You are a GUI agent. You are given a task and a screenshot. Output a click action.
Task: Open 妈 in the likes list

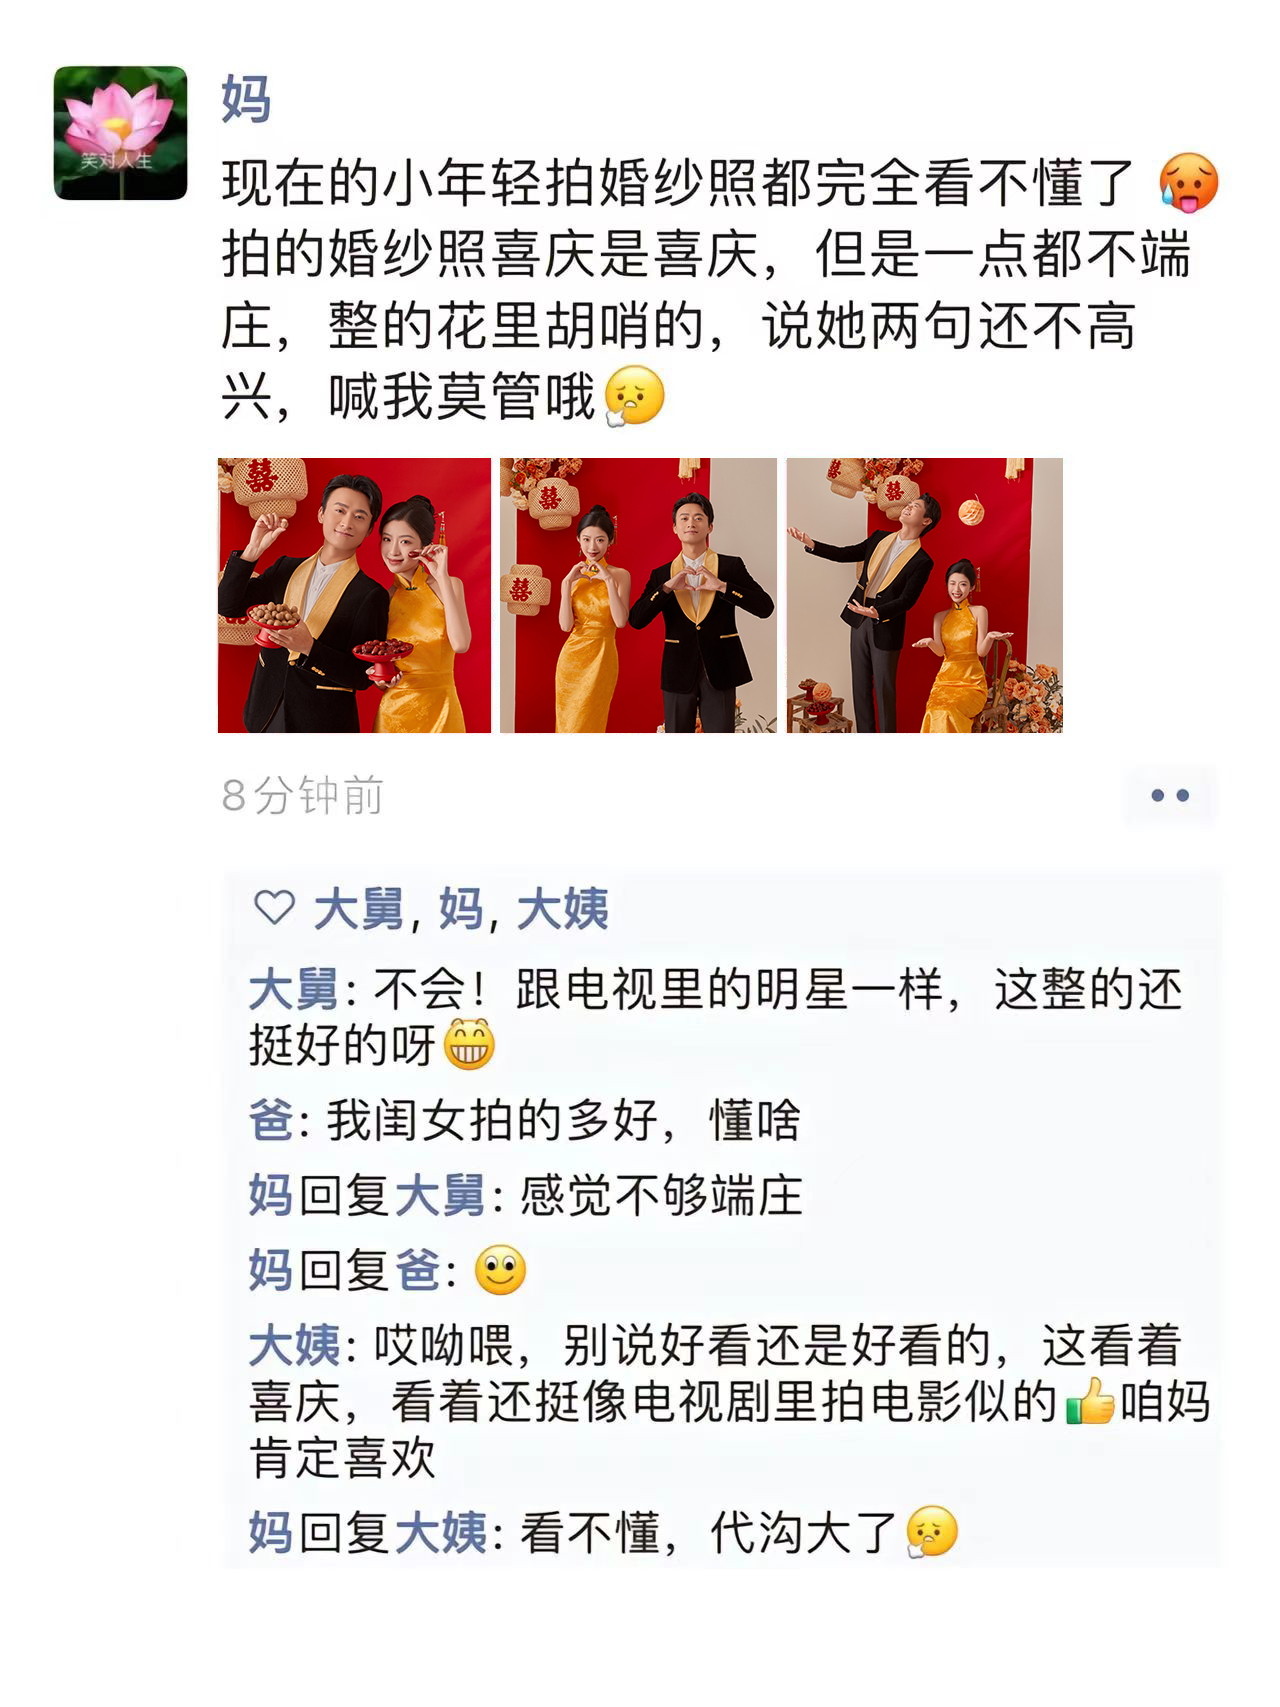(461, 909)
